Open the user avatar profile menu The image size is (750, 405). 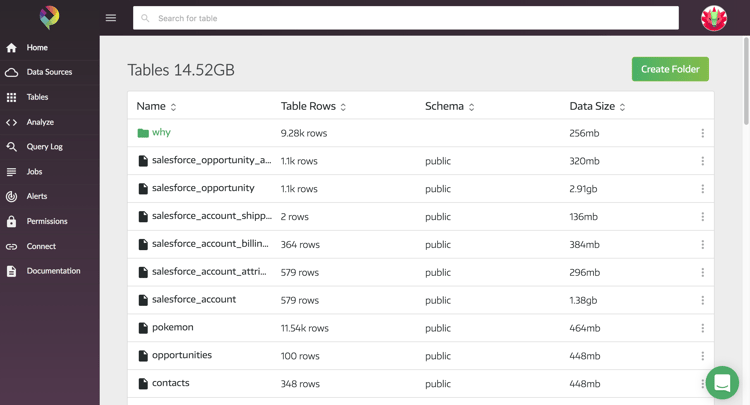[x=714, y=18]
